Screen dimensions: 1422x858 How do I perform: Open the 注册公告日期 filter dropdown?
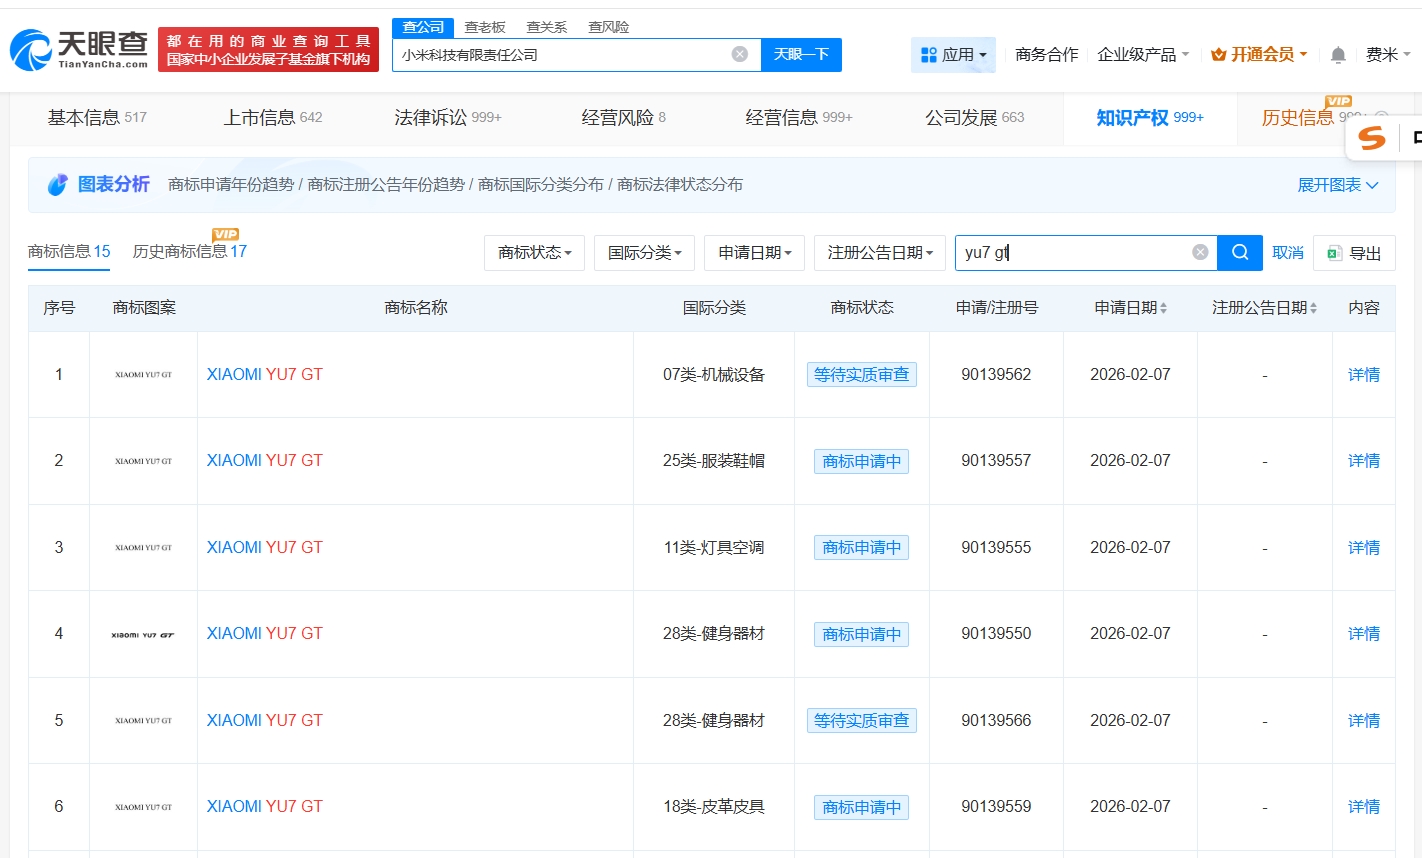pyautogui.click(x=880, y=253)
